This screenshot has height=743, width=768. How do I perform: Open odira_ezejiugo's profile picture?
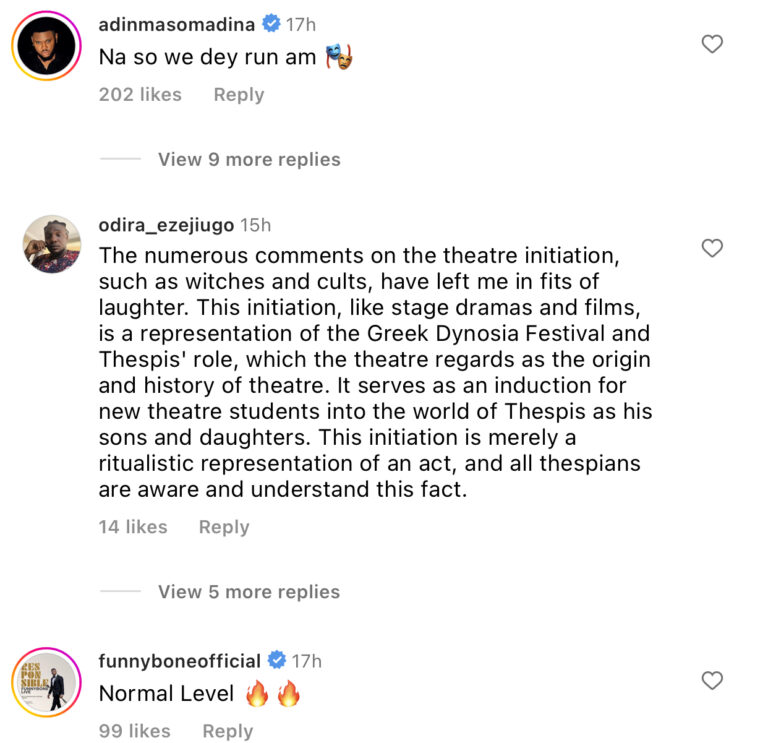(x=52, y=244)
